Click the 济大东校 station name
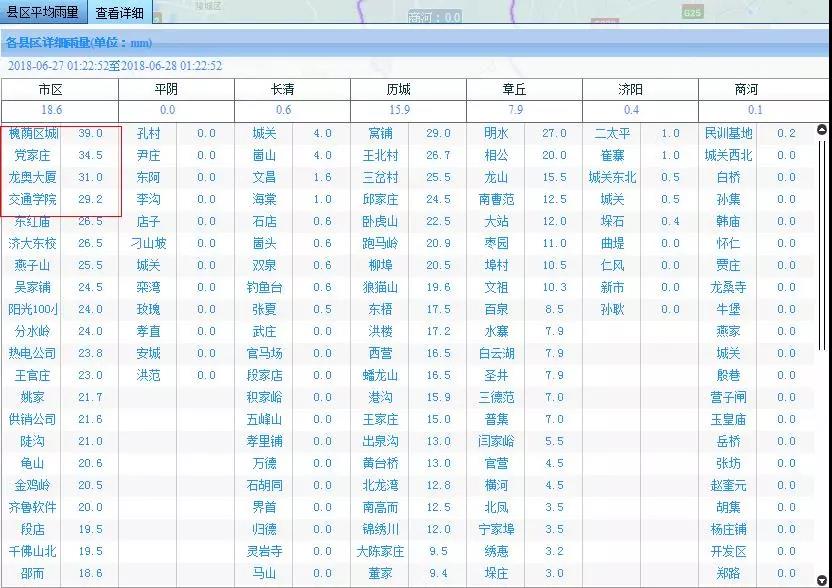832x588 pixels. tap(32, 244)
